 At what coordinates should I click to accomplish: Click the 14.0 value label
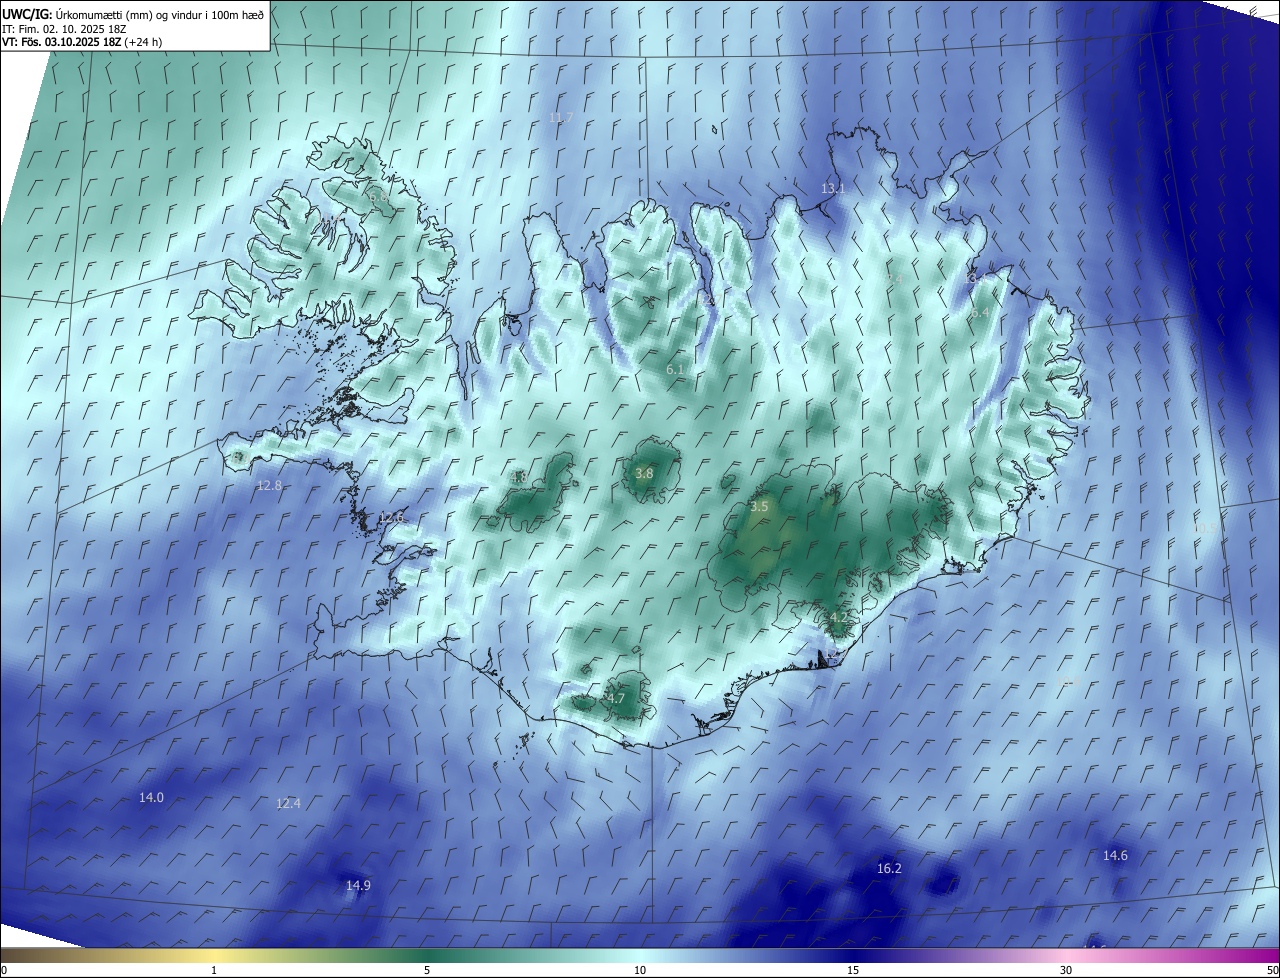[x=151, y=797]
